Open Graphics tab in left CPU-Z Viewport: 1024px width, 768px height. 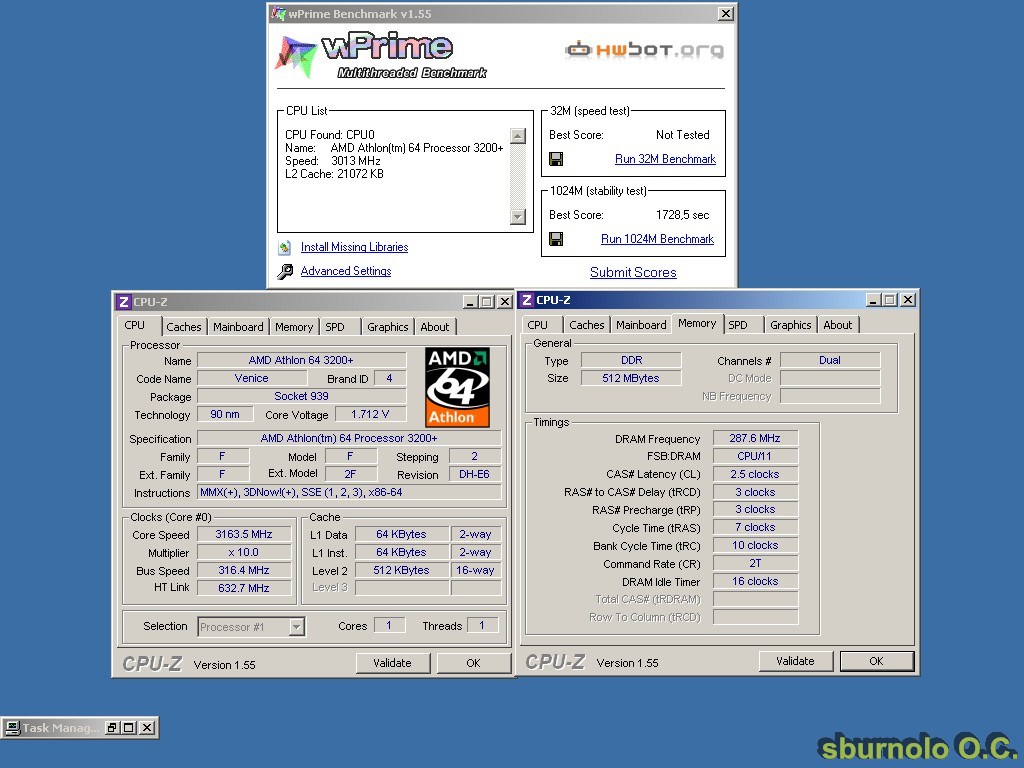click(387, 327)
